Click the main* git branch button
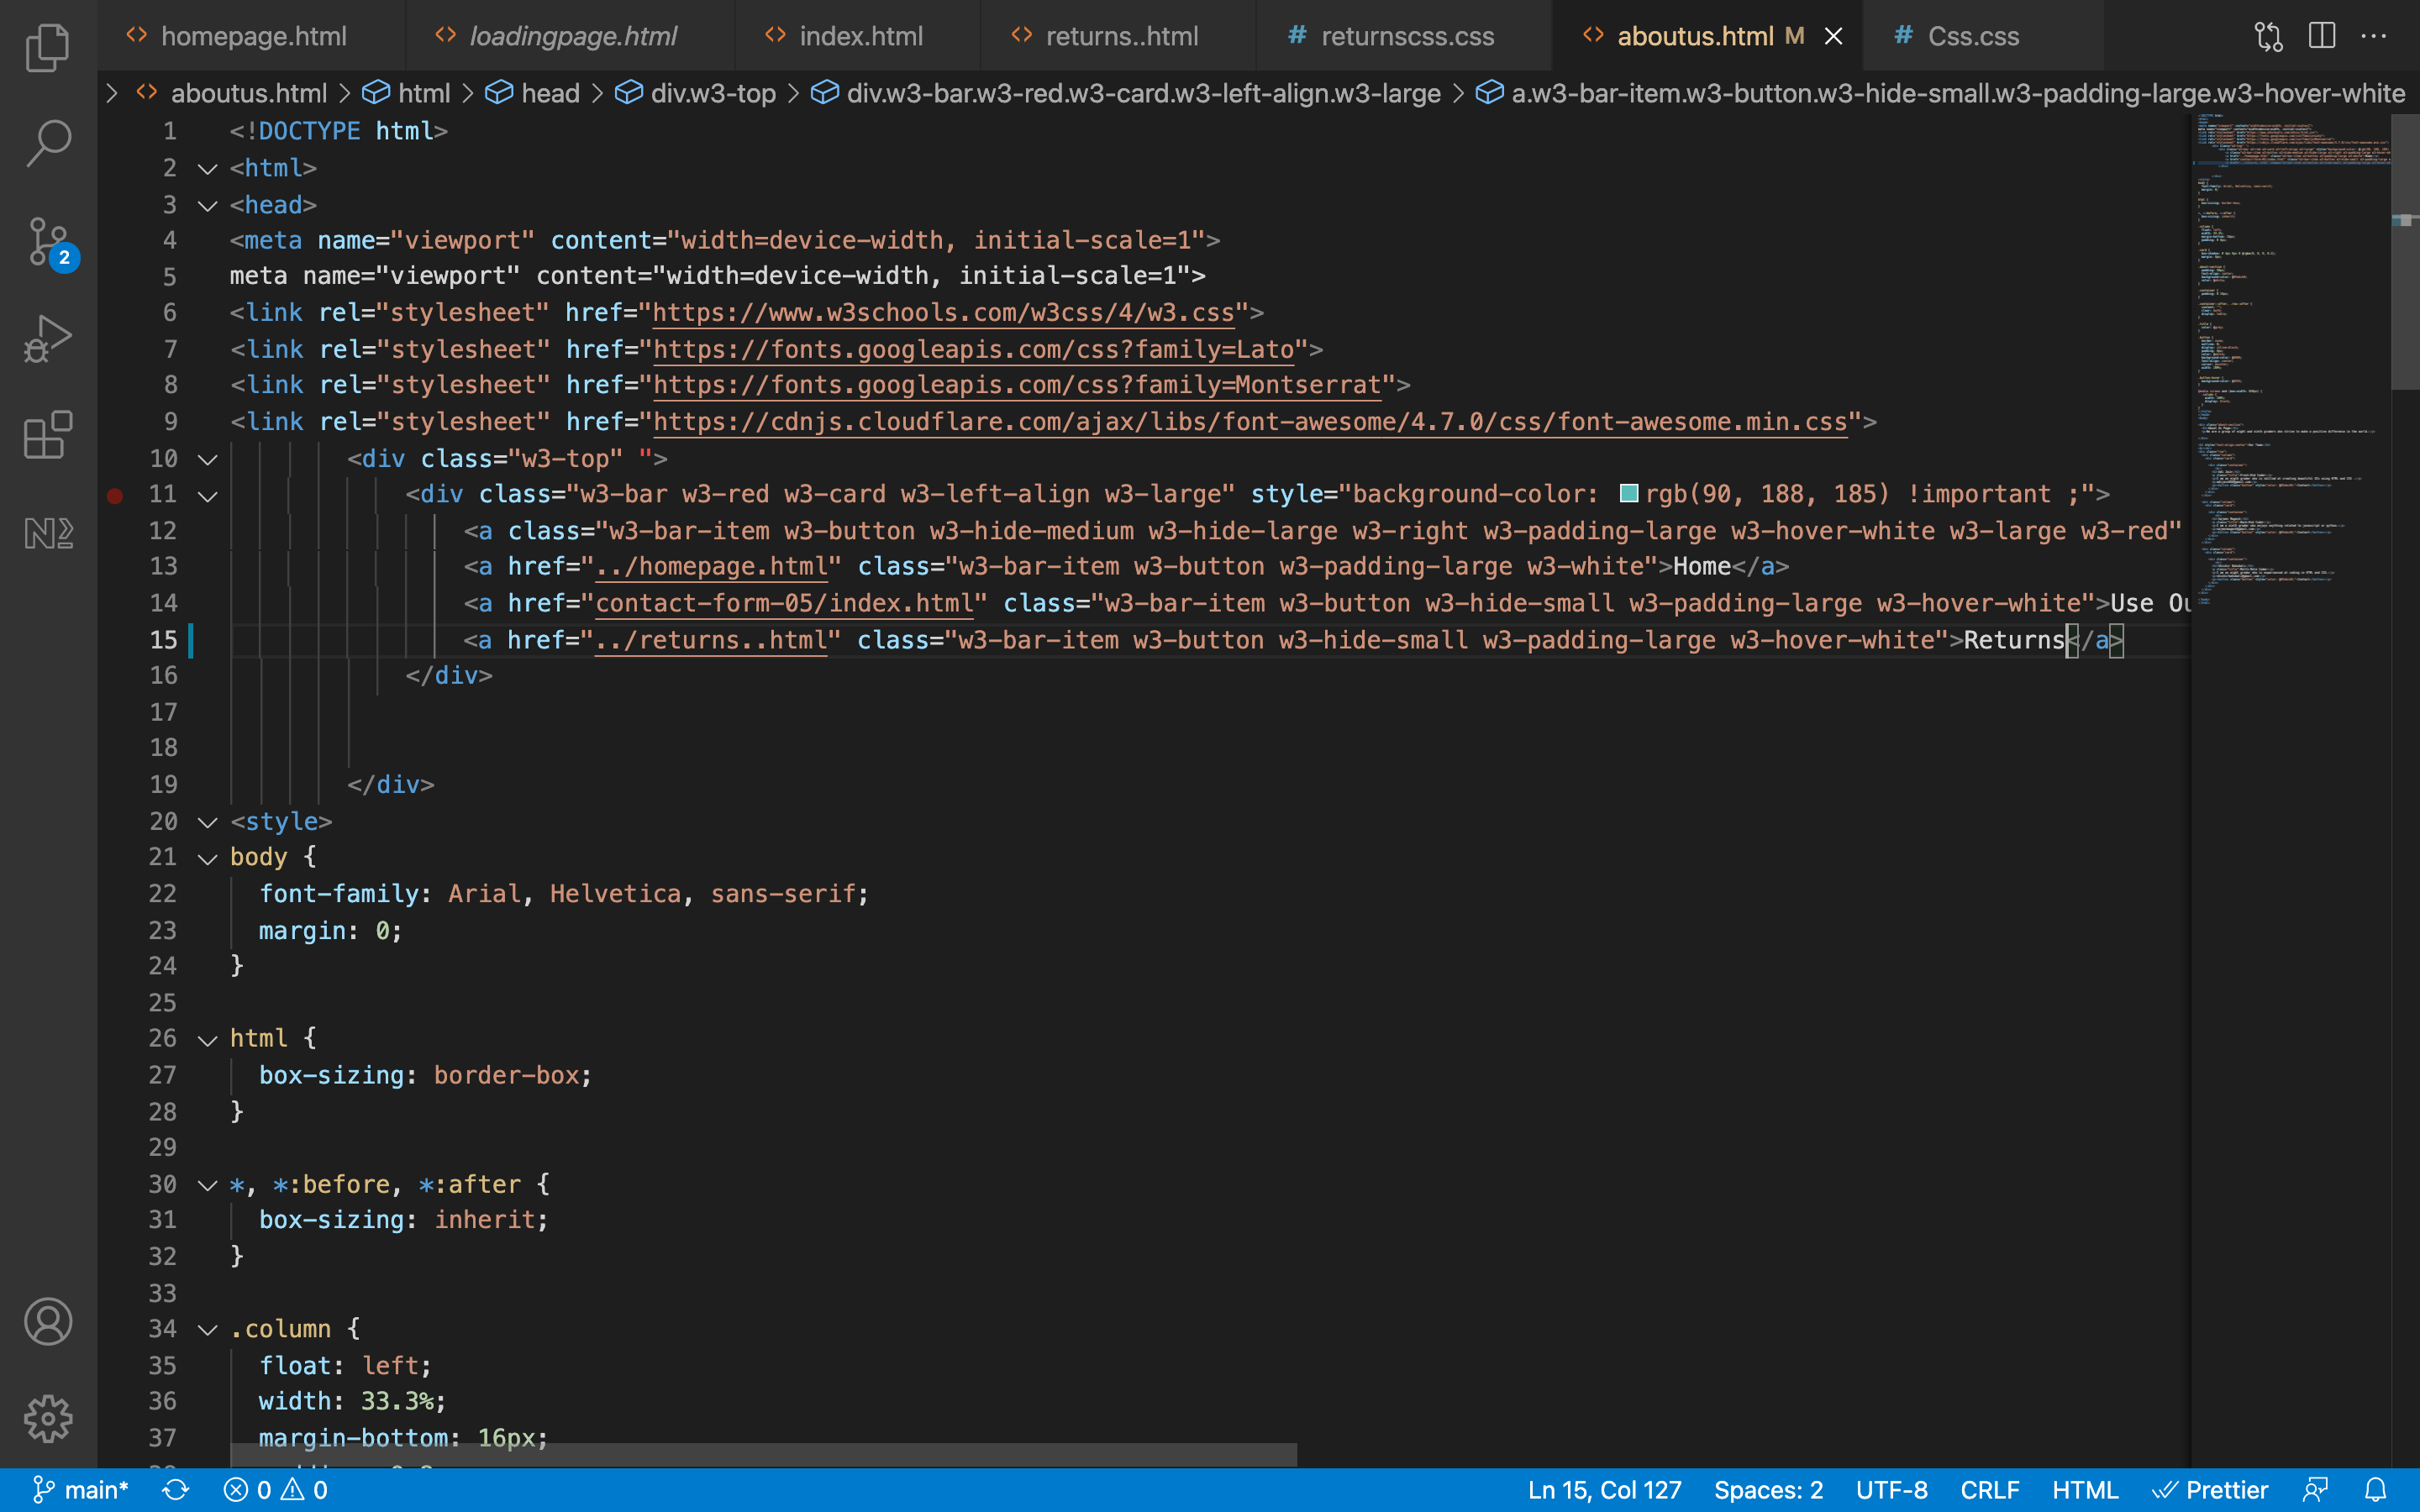The height and width of the screenshot is (1512, 2420). coord(81,1490)
